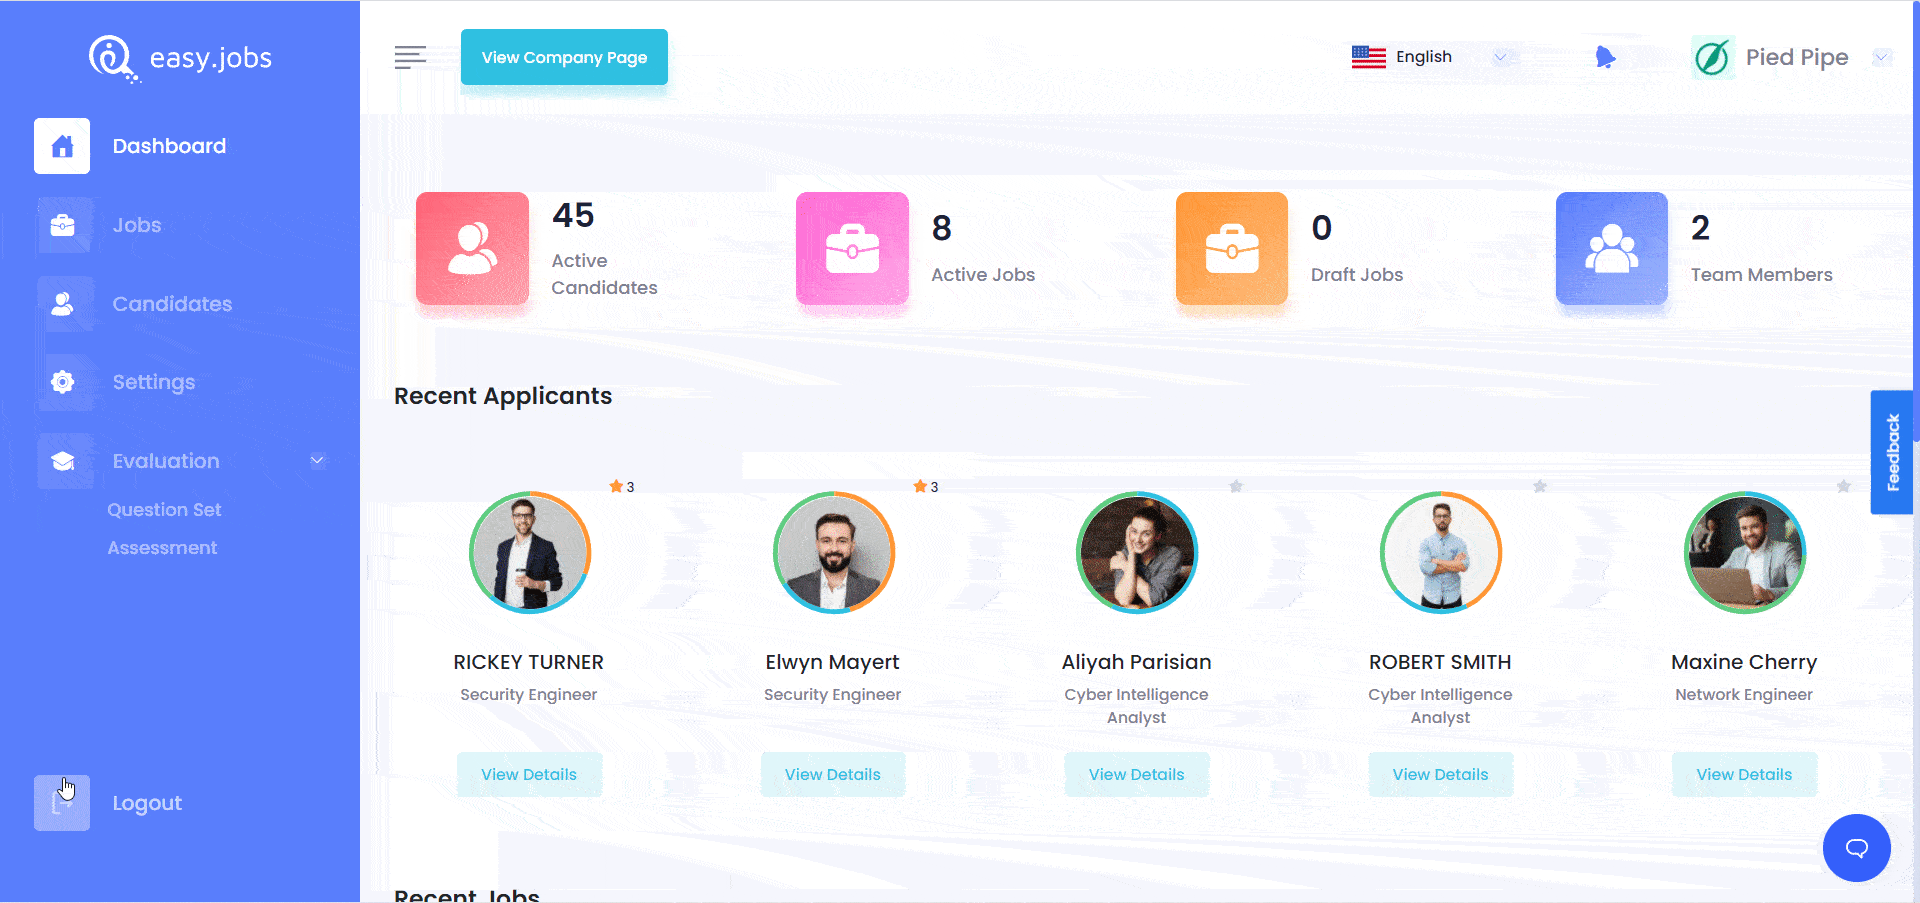1920x903 pixels.
Task: Click the 45 Active Candidates count
Action: point(573,215)
